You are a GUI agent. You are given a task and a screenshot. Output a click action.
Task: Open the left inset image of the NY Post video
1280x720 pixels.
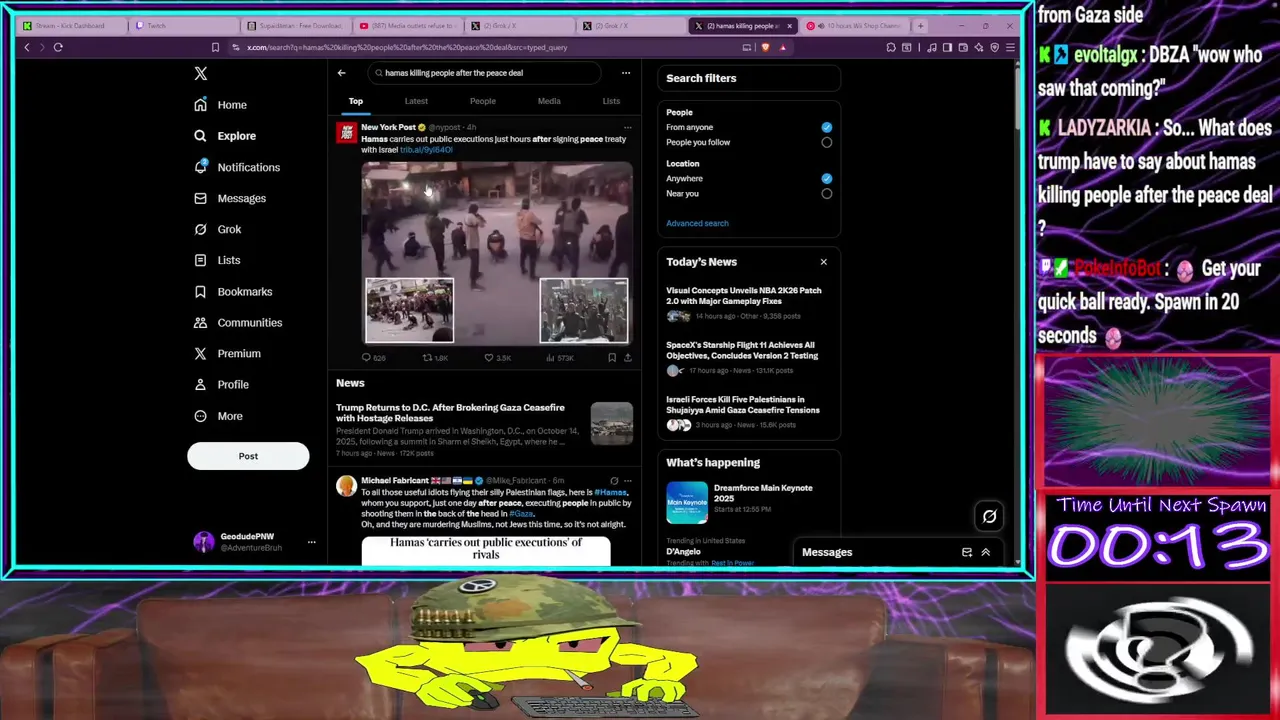[409, 311]
